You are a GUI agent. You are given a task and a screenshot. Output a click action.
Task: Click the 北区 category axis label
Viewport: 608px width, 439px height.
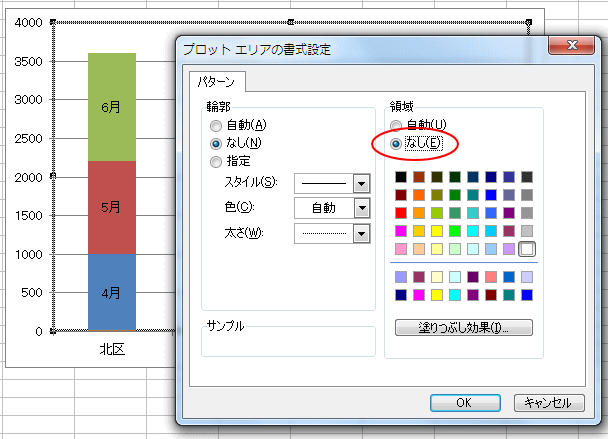(x=112, y=349)
